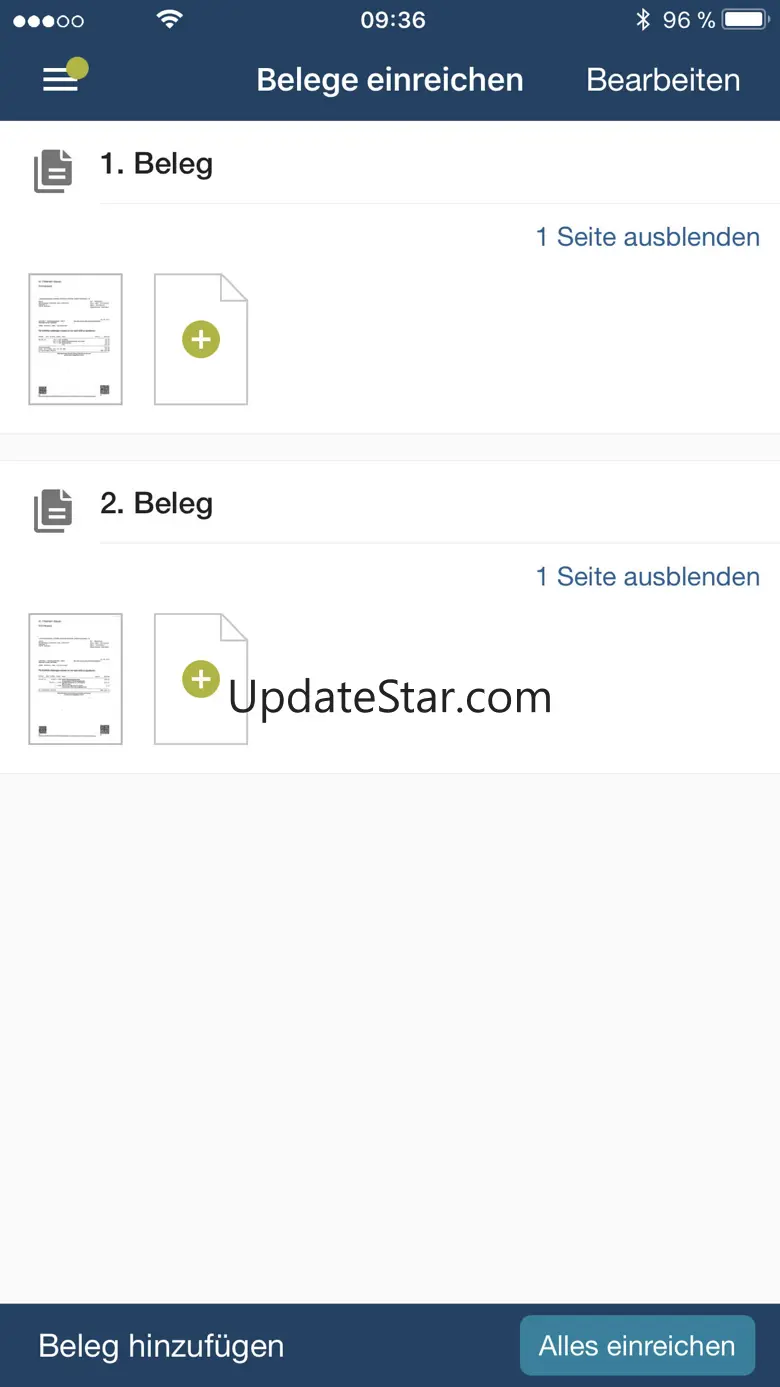The width and height of the screenshot is (780, 1387).
Task: Select the 1. Beleg heading
Action: coord(157,164)
